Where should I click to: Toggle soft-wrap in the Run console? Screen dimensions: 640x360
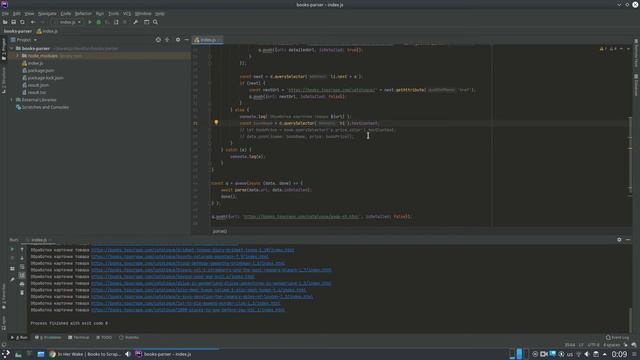(x=22, y=267)
